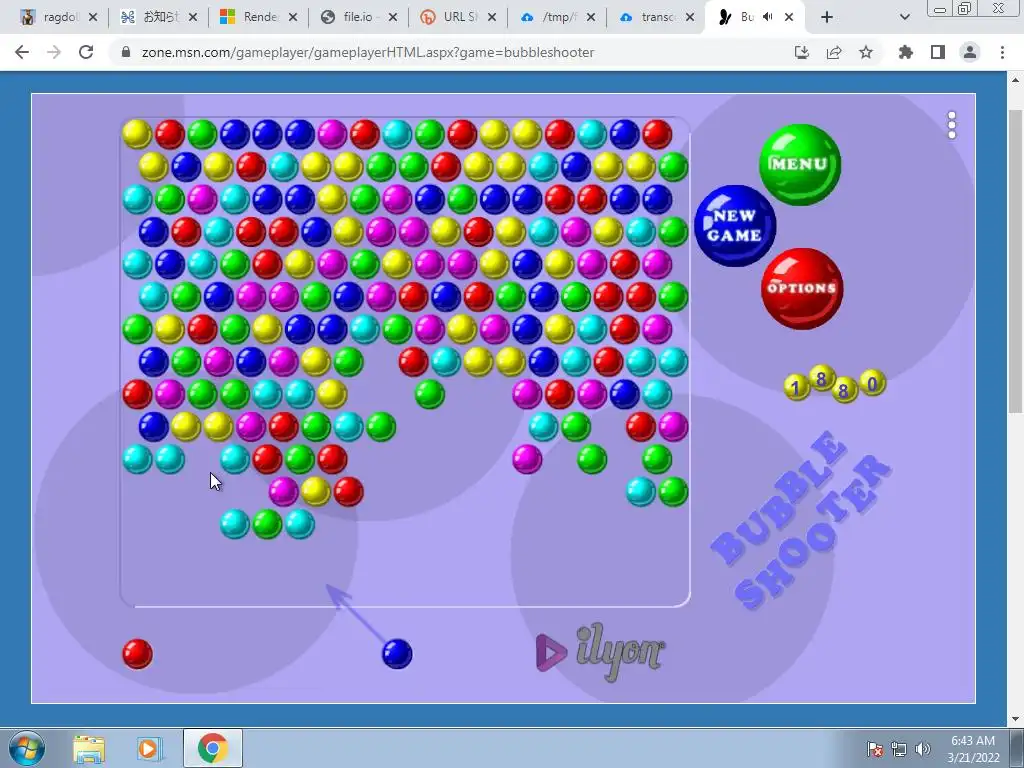Click the ilyon logo link
This screenshot has width=1024, height=768.
[x=600, y=652]
